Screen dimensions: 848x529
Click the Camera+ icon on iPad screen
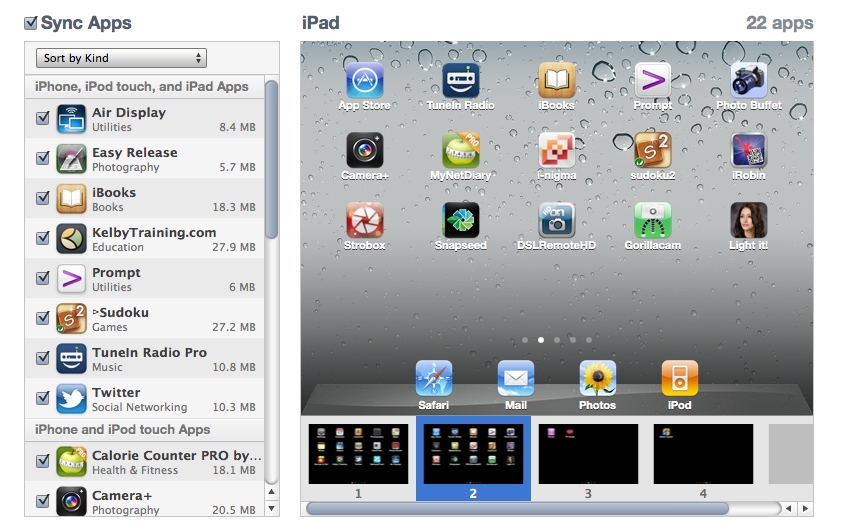(x=365, y=150)
